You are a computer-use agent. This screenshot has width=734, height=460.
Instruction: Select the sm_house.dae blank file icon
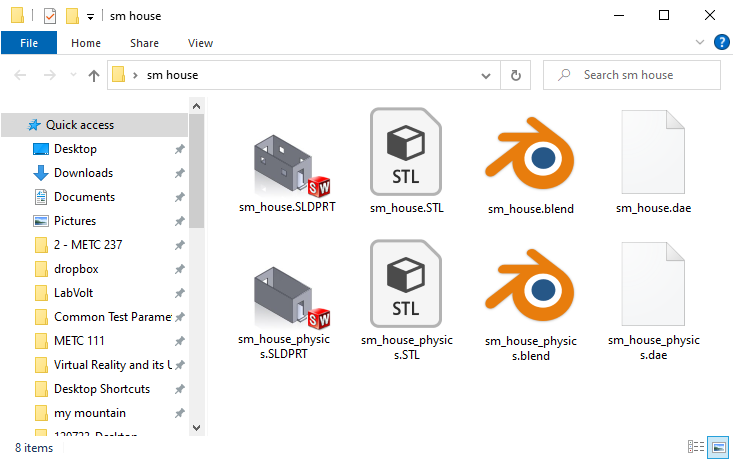tap(653, 152)
